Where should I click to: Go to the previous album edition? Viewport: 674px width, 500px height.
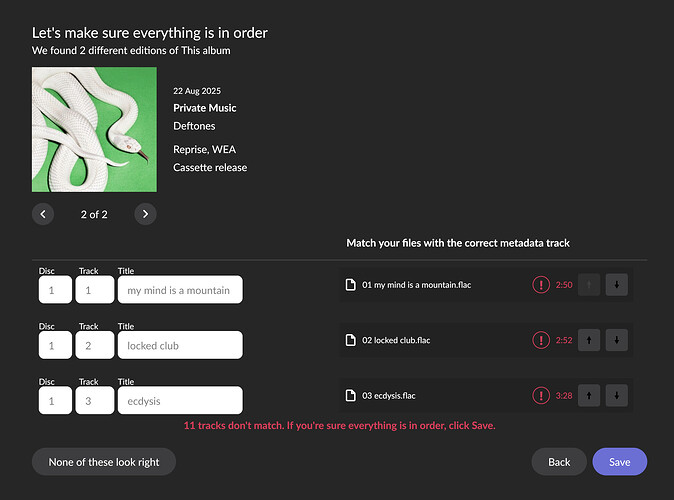43,214
